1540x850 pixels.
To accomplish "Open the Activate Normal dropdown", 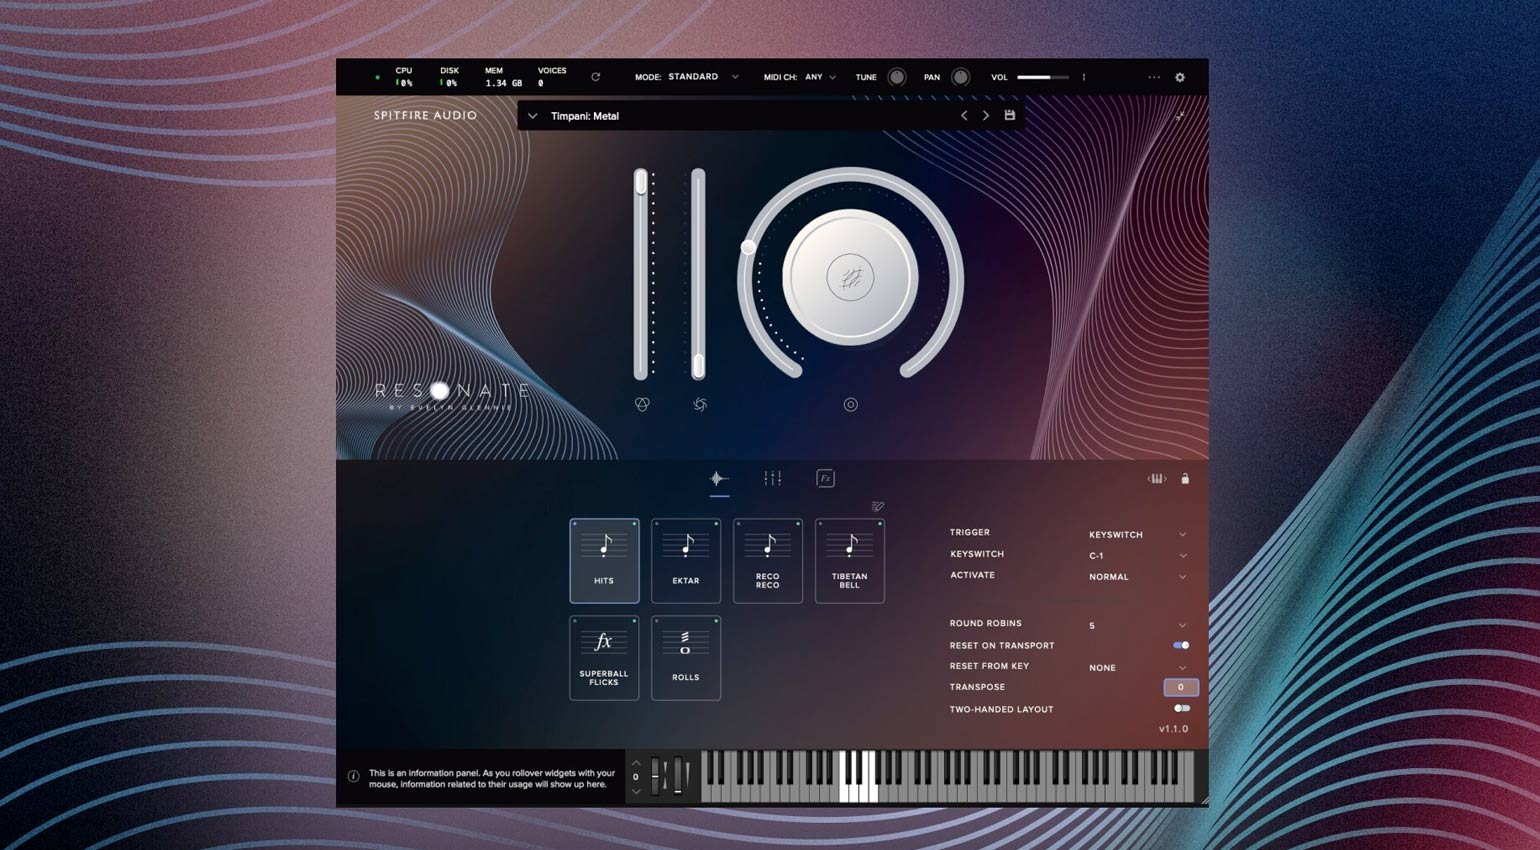I will coord(1138,577).
